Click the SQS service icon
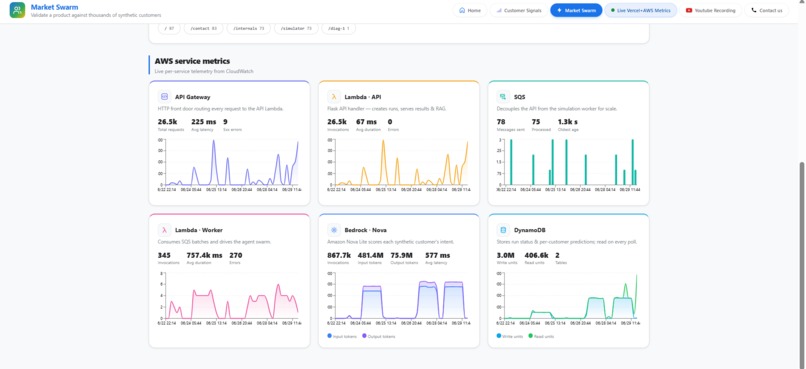 click(x=503, y=97)
